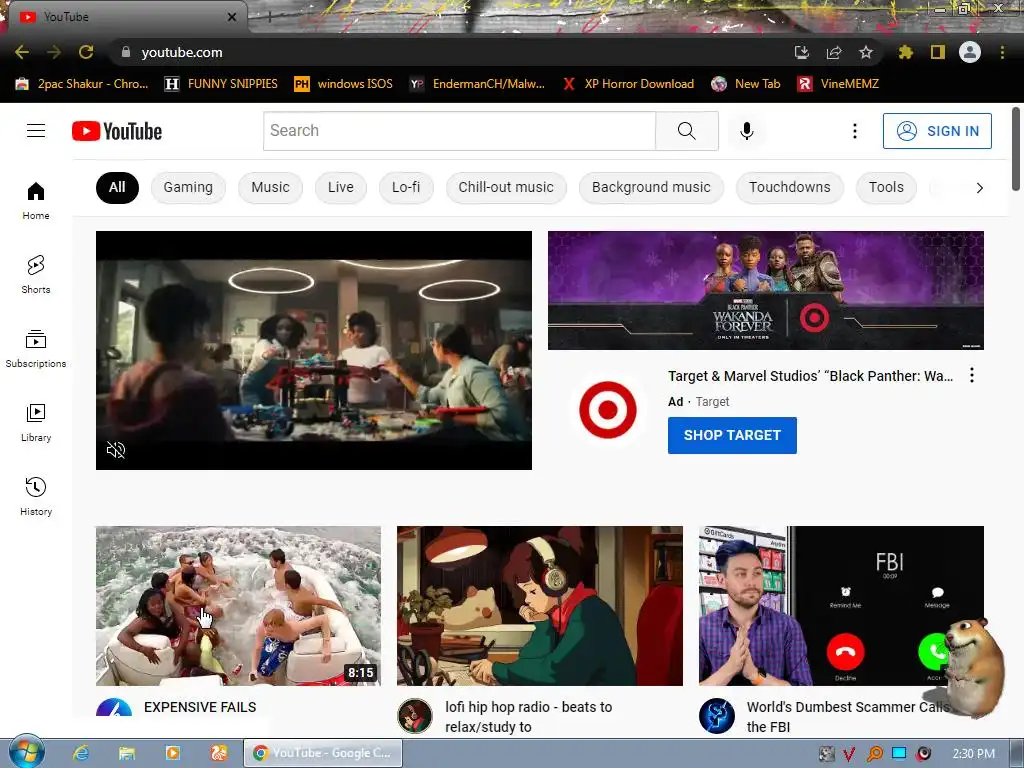Open YouTube settings three-dot menu
Viewport: 1024px width, 768px height.
854,131
